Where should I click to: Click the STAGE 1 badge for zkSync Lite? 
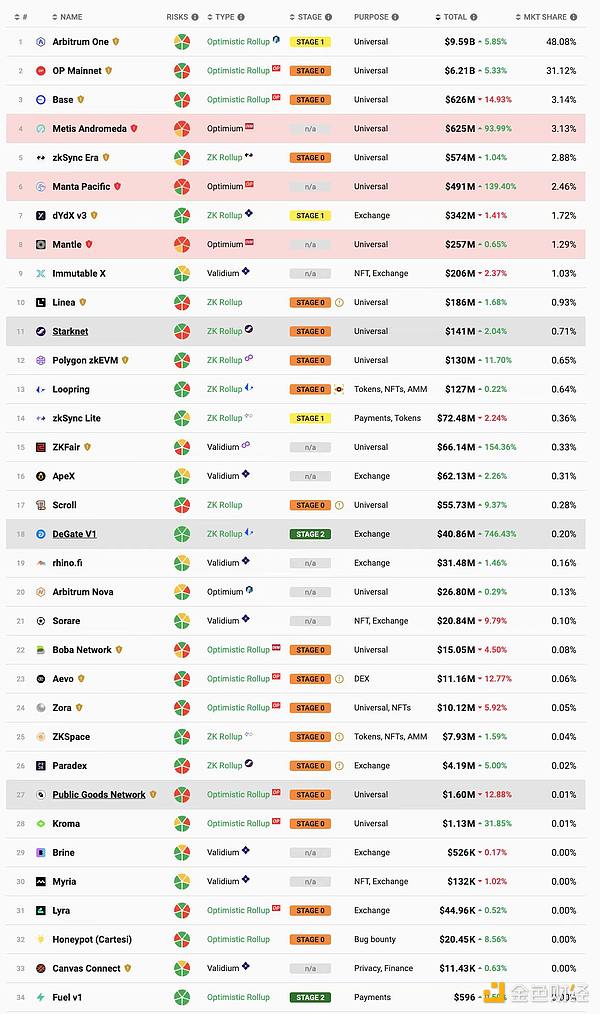pyautogui.click(x=309, y=419)
